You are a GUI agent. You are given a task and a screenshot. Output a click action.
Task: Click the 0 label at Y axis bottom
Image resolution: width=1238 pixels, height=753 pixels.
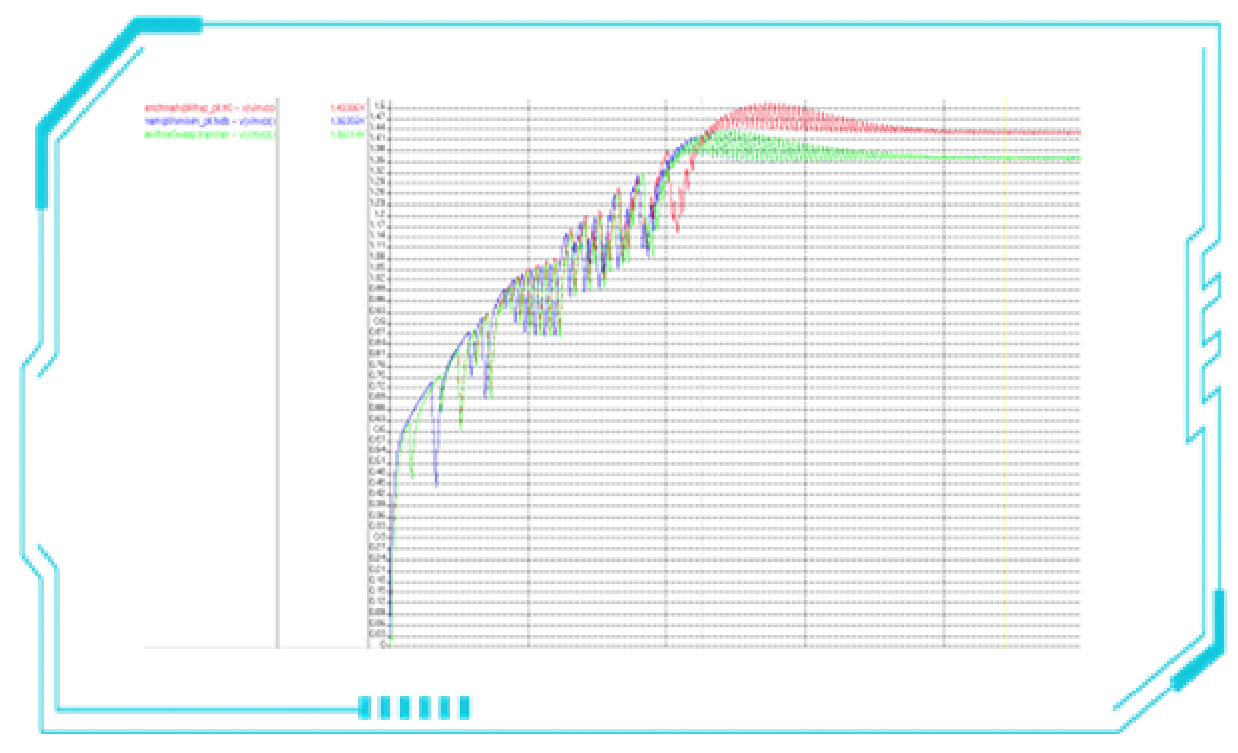click(381, 645)
